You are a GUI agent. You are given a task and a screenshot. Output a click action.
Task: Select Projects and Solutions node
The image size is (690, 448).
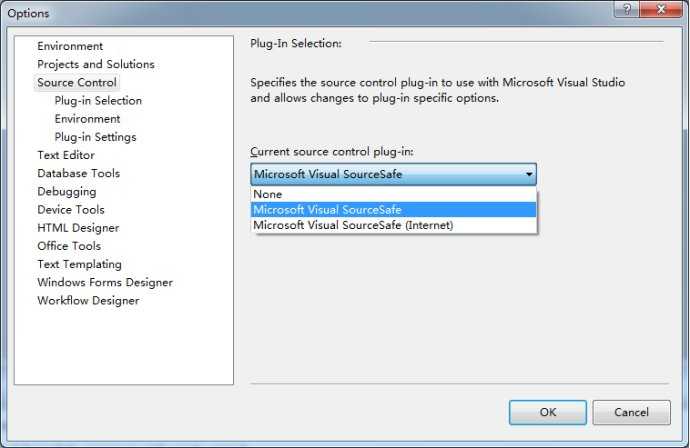(x=96, y=64)
